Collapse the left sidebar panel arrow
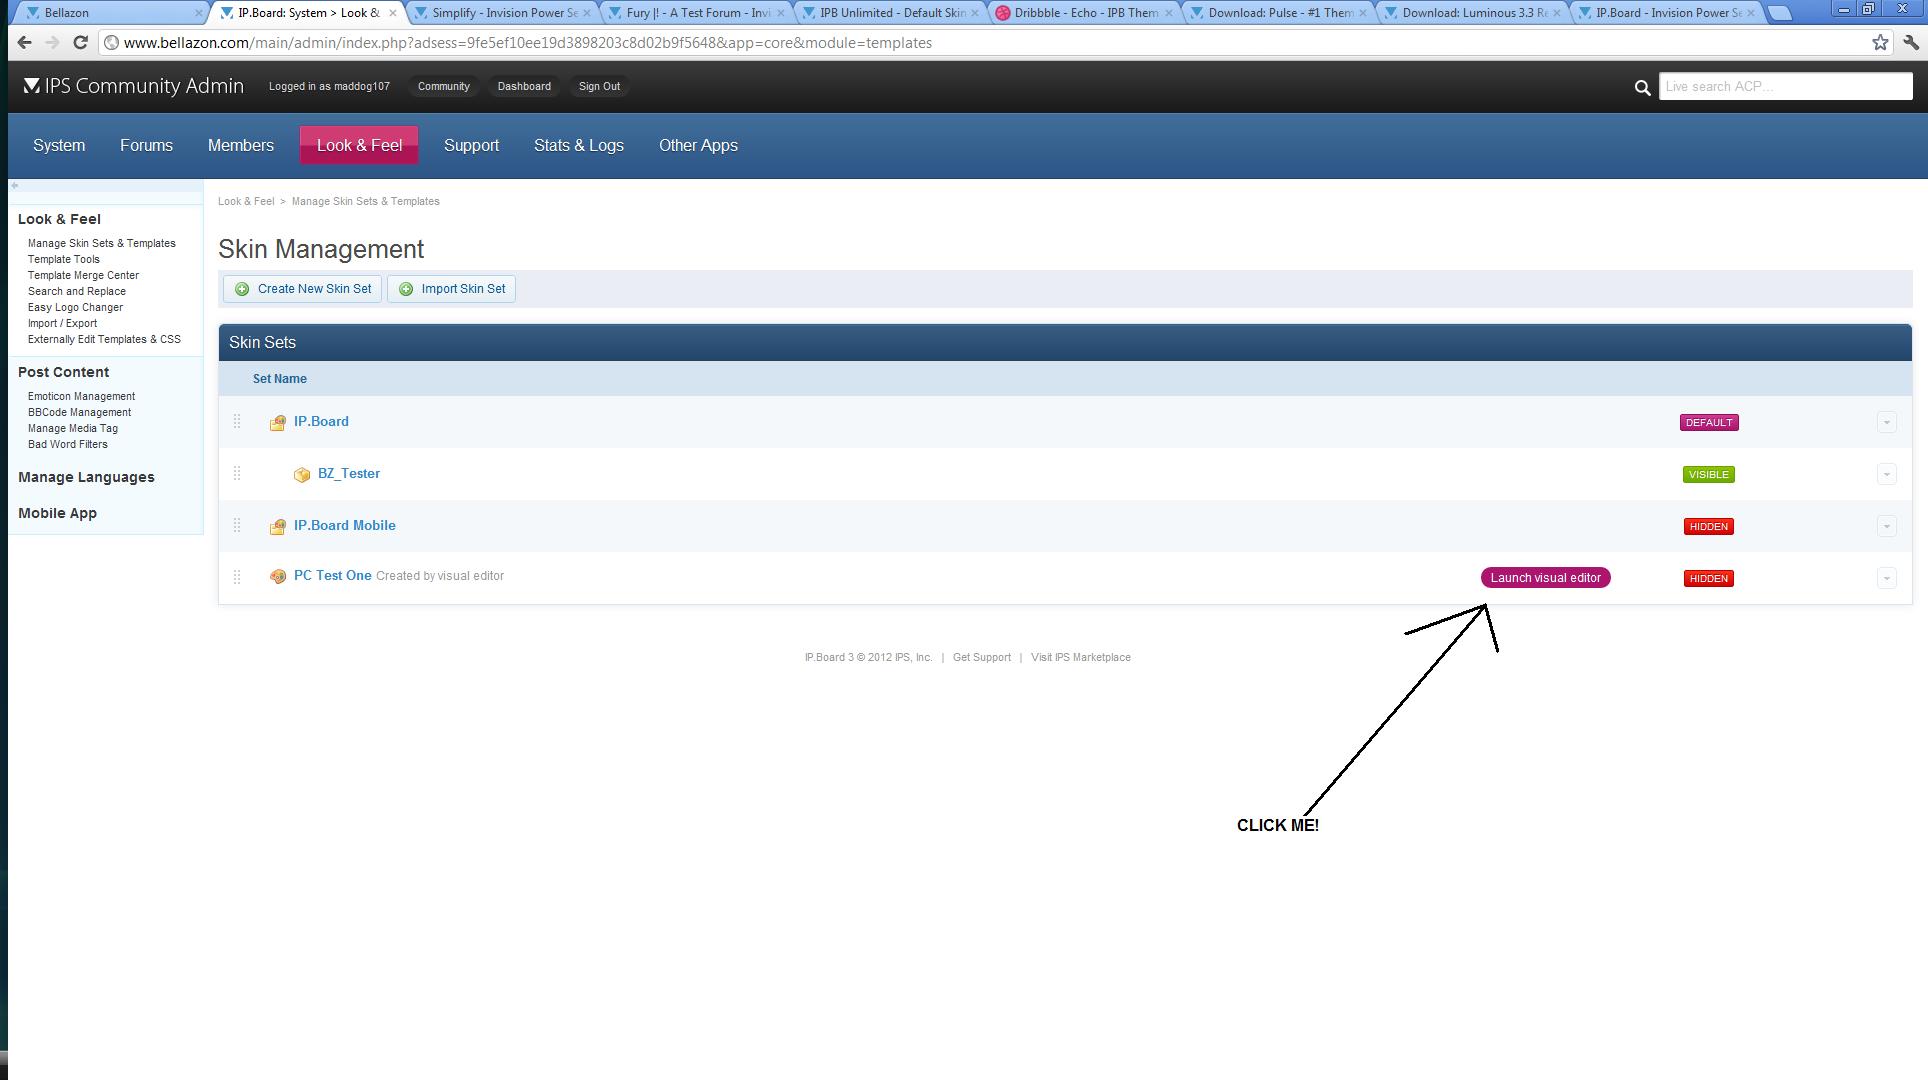This screenshot has width=1928, height=1080. click(15, 186)
